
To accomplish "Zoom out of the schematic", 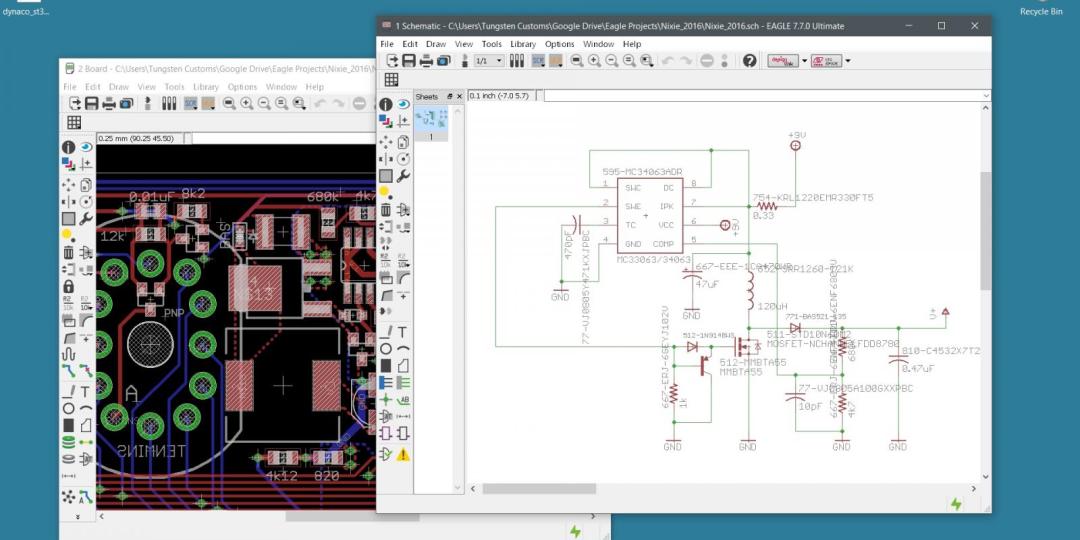I will 612,61.
